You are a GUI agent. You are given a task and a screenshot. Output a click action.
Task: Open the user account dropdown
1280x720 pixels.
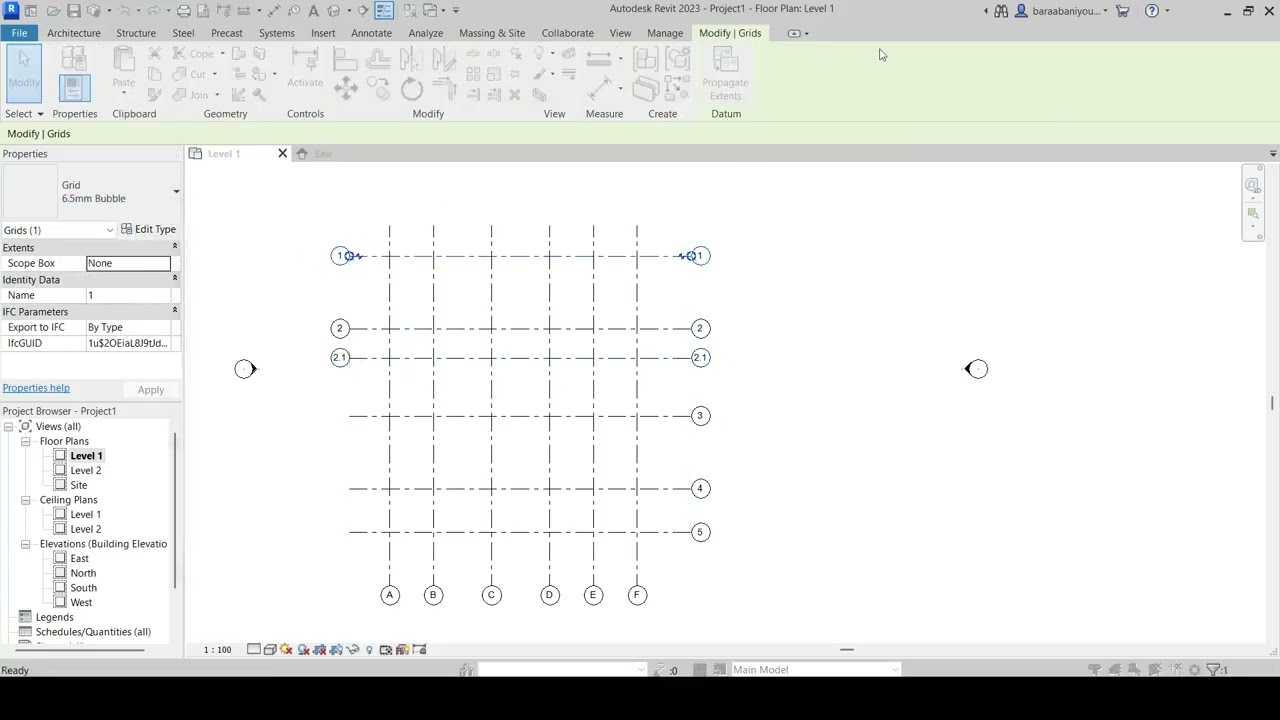(x=1105, y=11)
